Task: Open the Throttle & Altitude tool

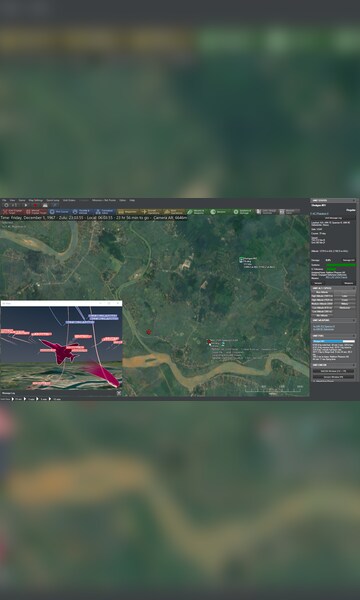Action: point(81,212)
